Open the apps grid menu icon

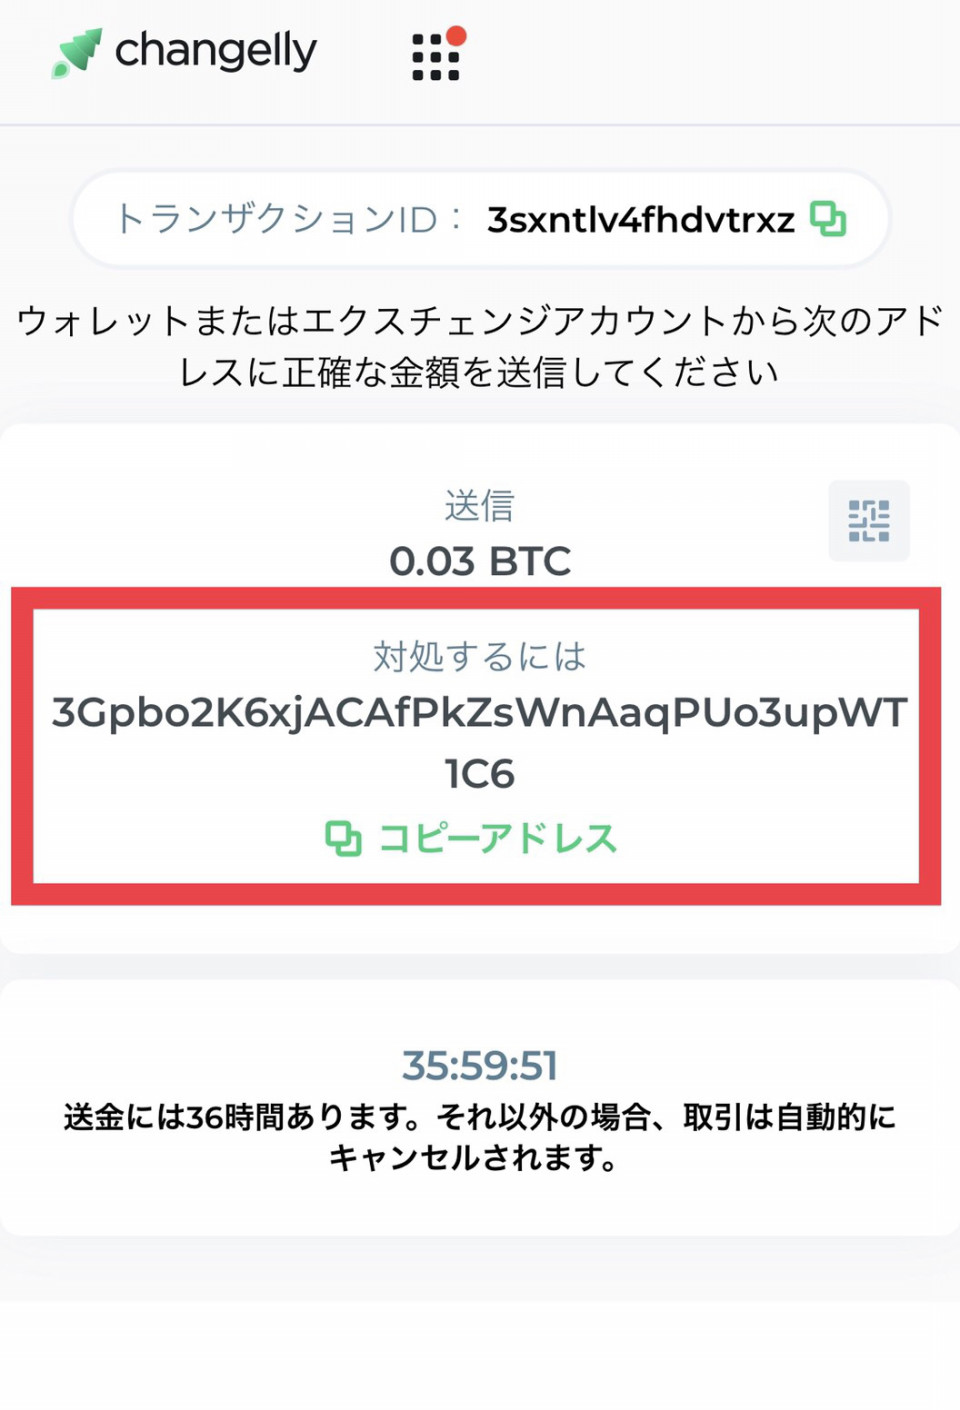[435, 57]
